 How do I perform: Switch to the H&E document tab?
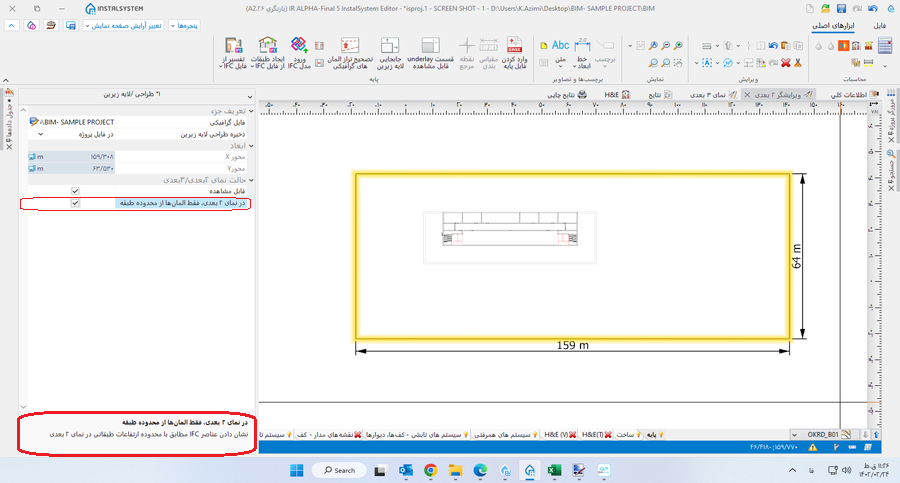(610, 94)
